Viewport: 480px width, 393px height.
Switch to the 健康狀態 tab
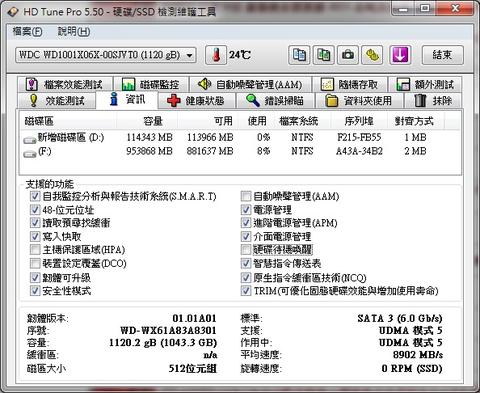(196, 101)
